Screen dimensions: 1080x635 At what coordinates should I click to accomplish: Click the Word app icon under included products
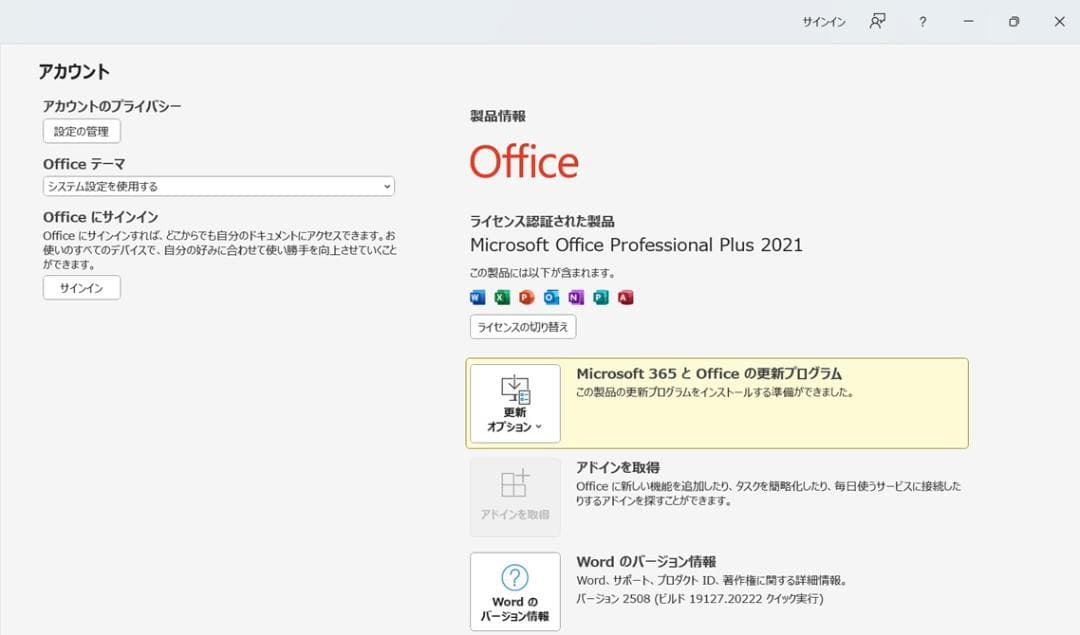[x=477, y=297]
